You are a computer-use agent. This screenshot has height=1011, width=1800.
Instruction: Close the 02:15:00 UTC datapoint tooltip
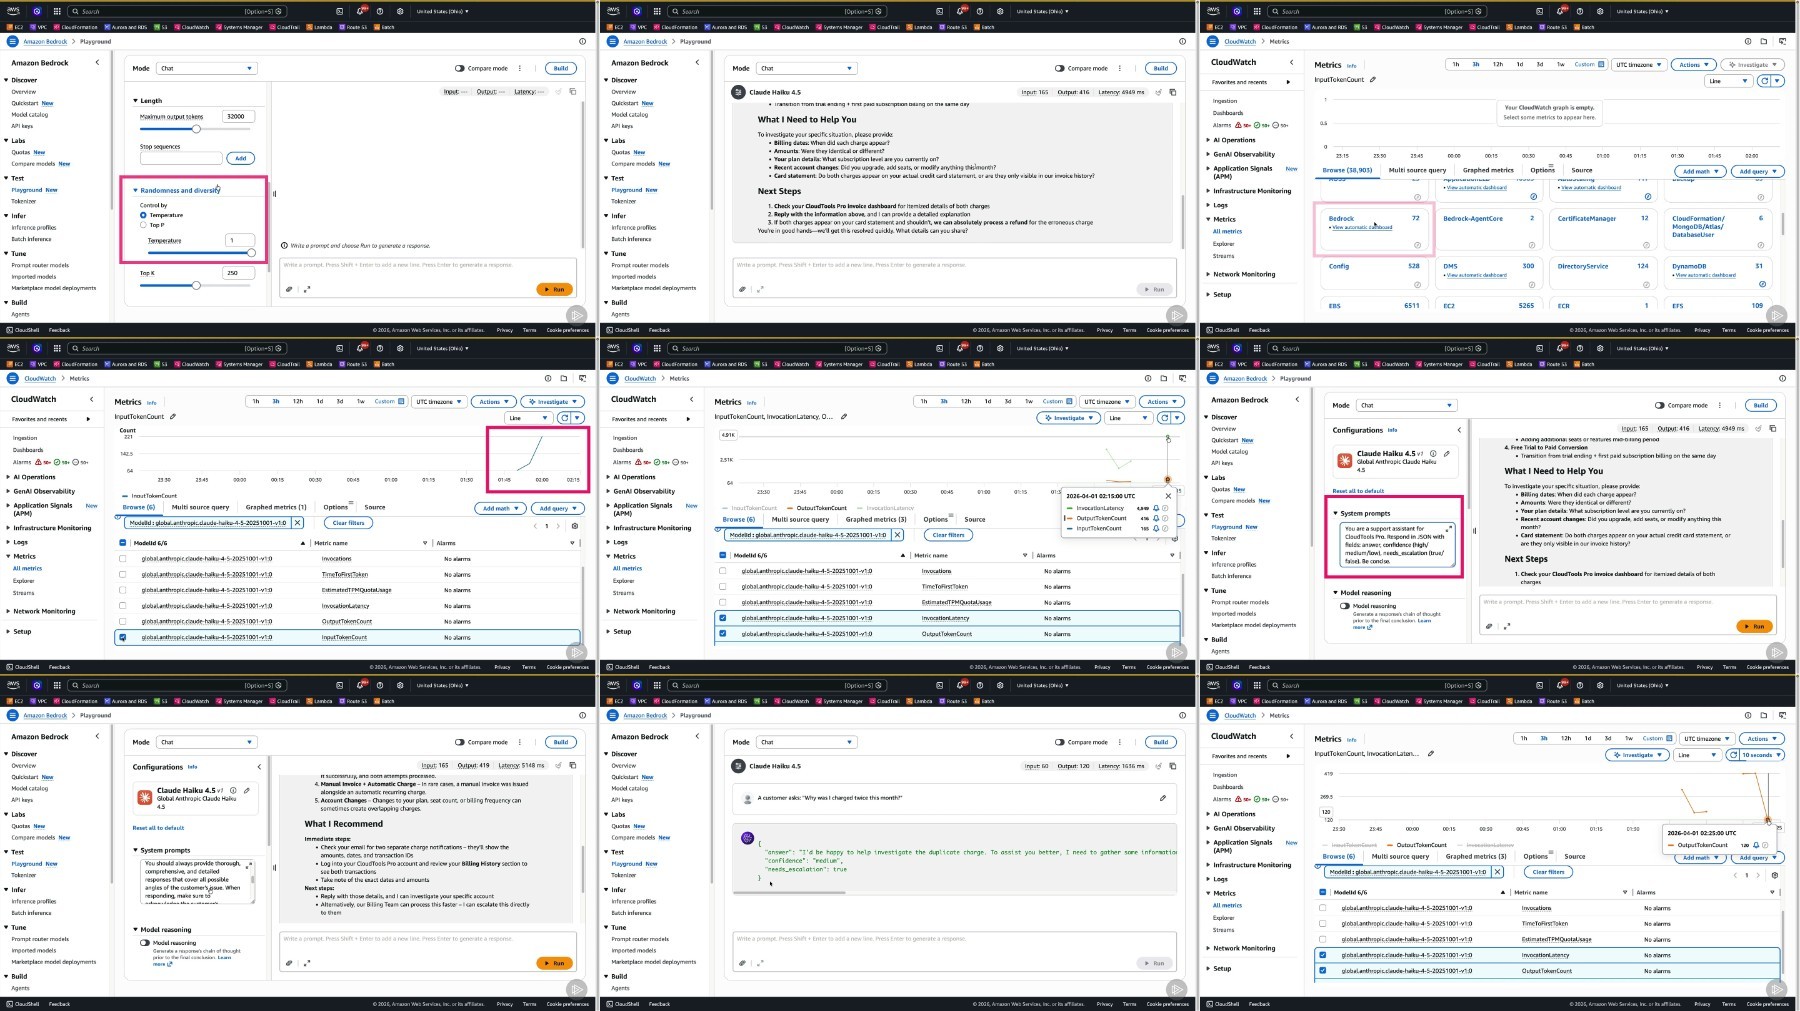(x=1168, y=496)
